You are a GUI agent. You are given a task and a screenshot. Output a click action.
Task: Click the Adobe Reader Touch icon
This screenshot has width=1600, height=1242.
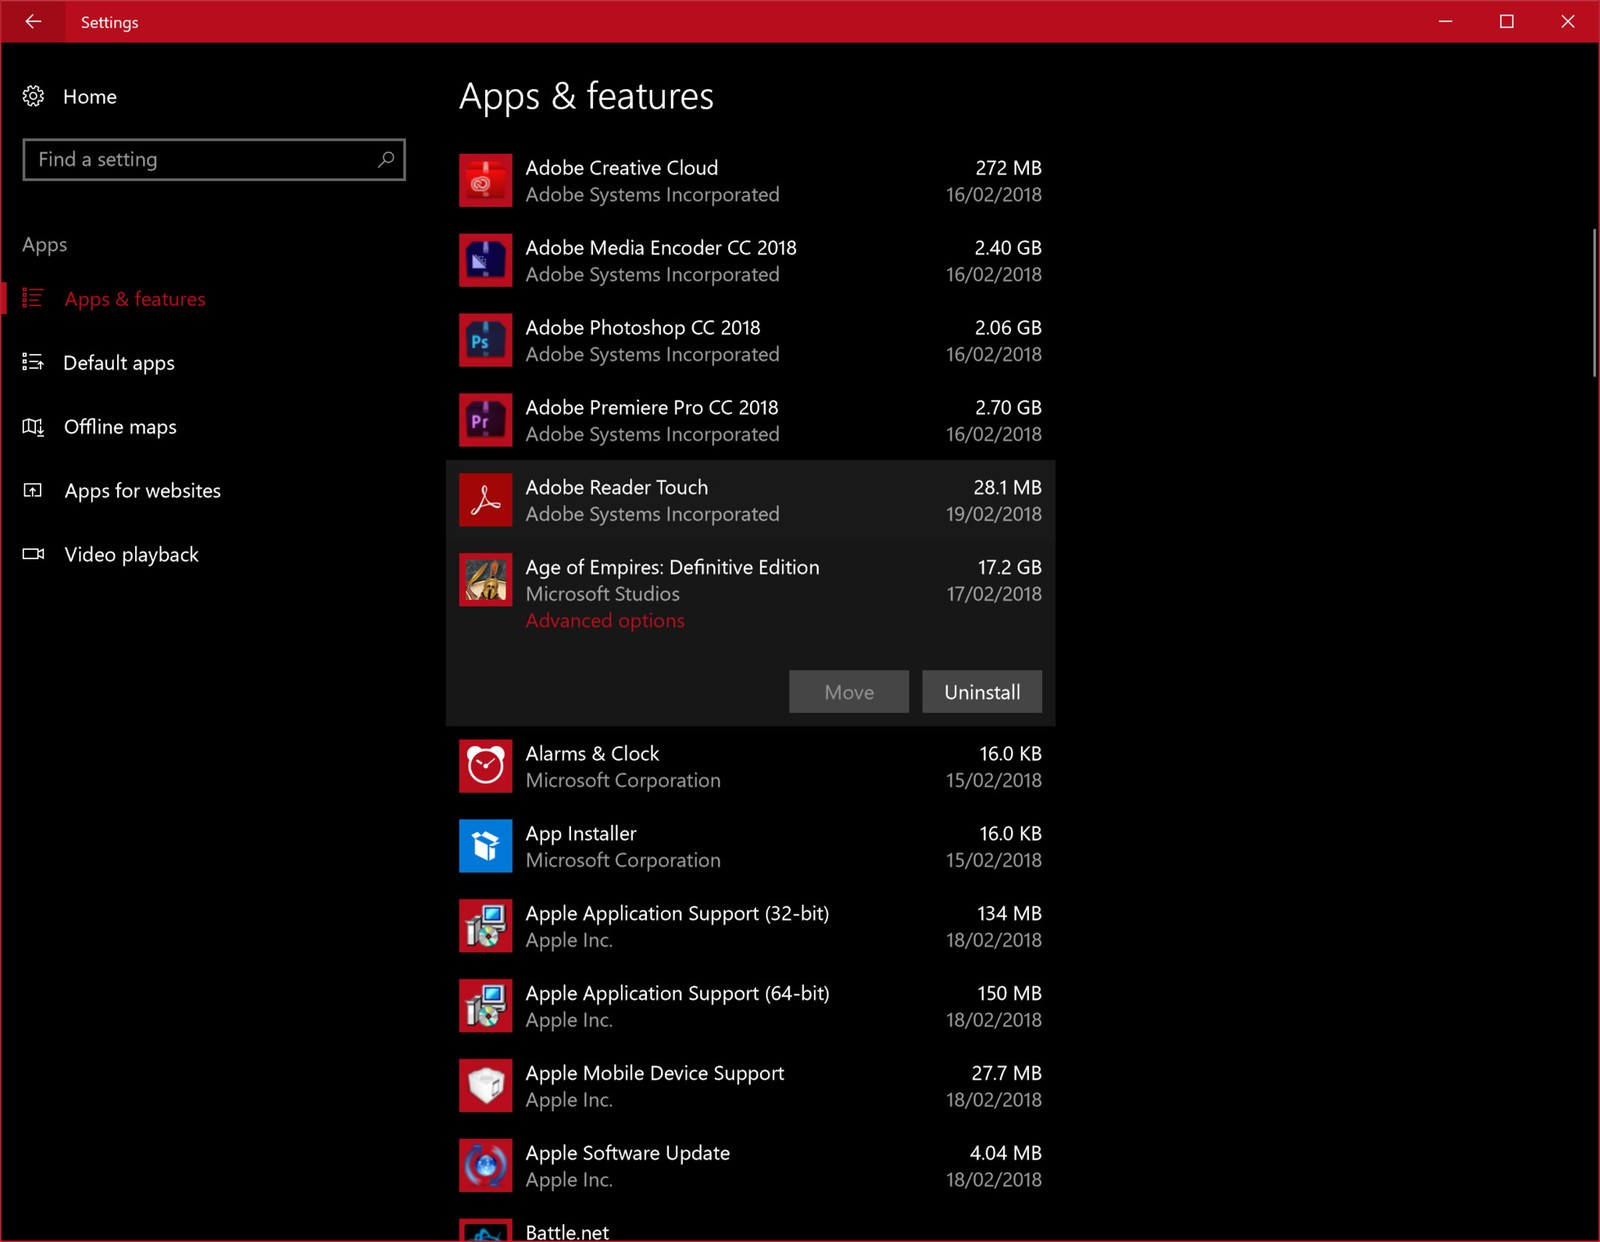pyautogui.click(x=486, y=500)
